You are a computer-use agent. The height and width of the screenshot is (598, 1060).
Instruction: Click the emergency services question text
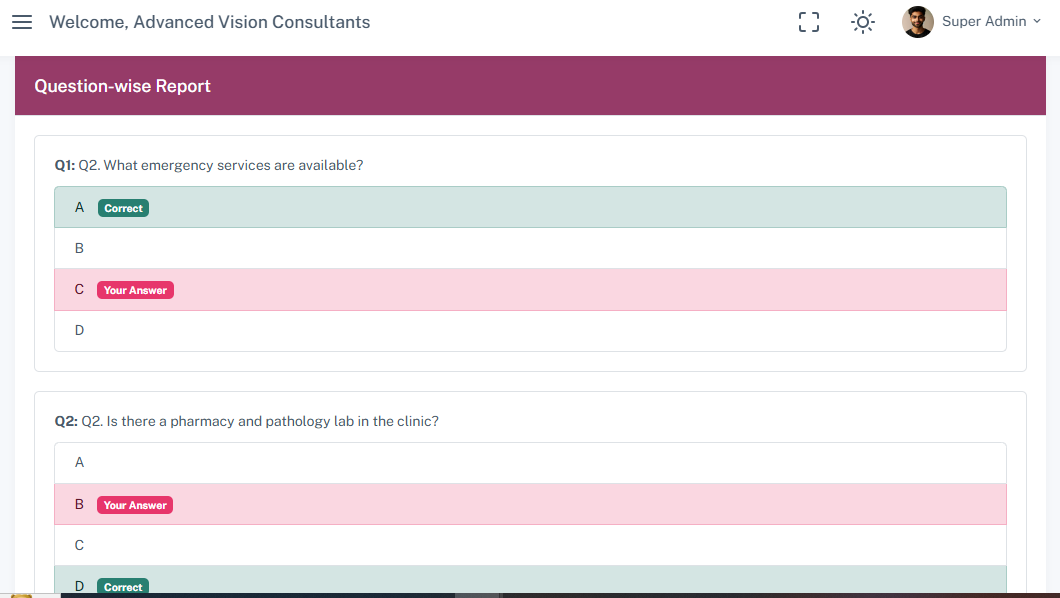pyautogui.click(x=220, y=165)
